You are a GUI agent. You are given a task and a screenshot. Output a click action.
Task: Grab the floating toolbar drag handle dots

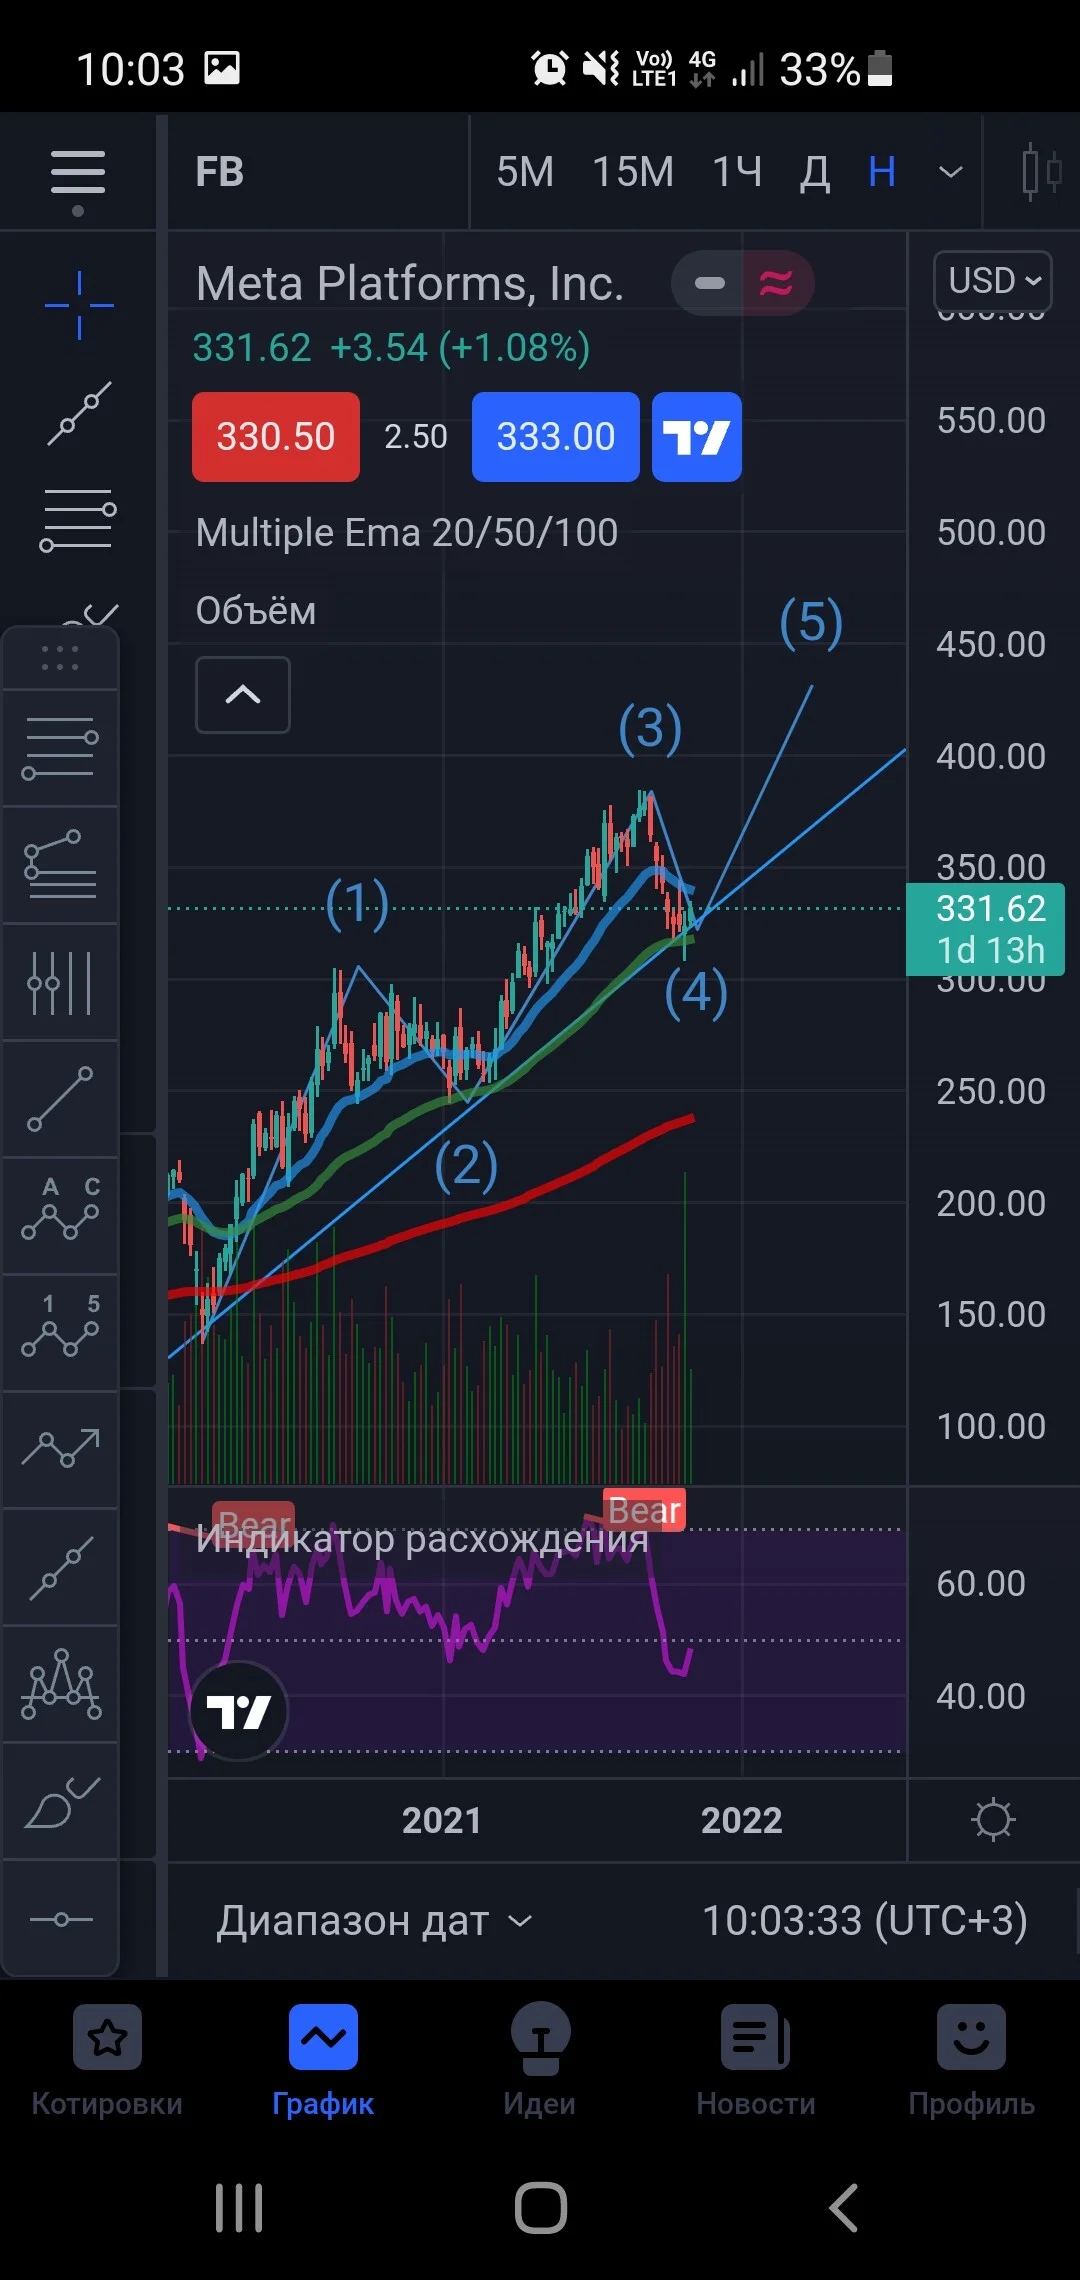(60, 658)
